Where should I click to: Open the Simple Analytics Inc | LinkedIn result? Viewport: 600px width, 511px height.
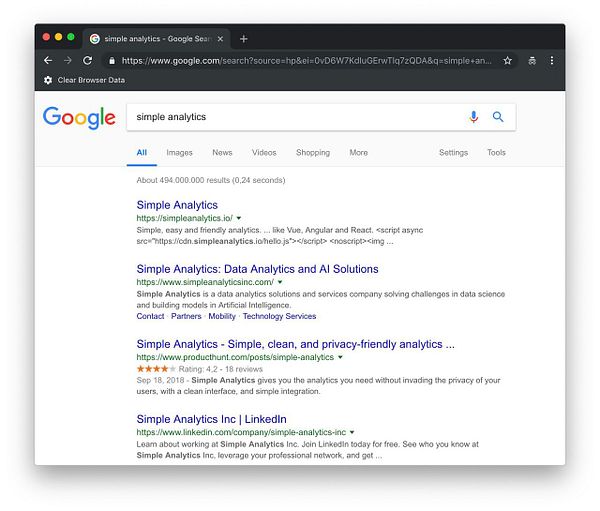click(x=212, y=419)
